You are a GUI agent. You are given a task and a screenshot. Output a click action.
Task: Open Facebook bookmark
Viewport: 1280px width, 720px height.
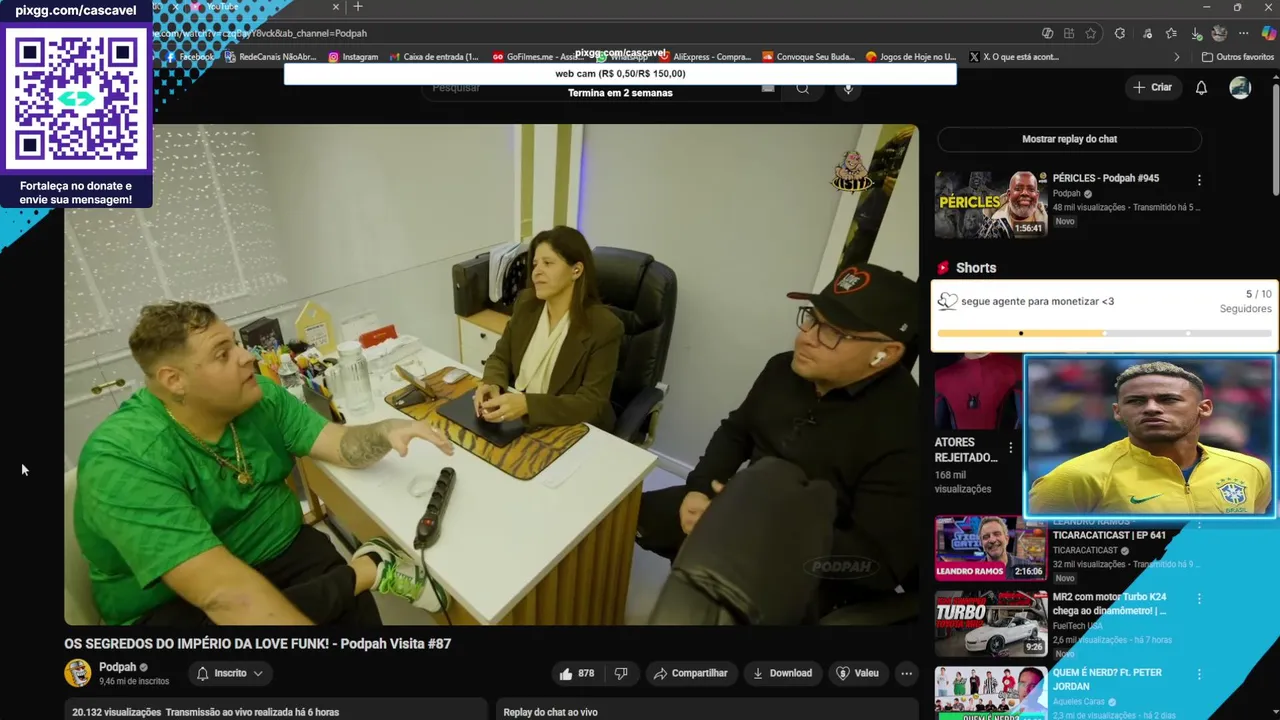[x=190, y=57]
